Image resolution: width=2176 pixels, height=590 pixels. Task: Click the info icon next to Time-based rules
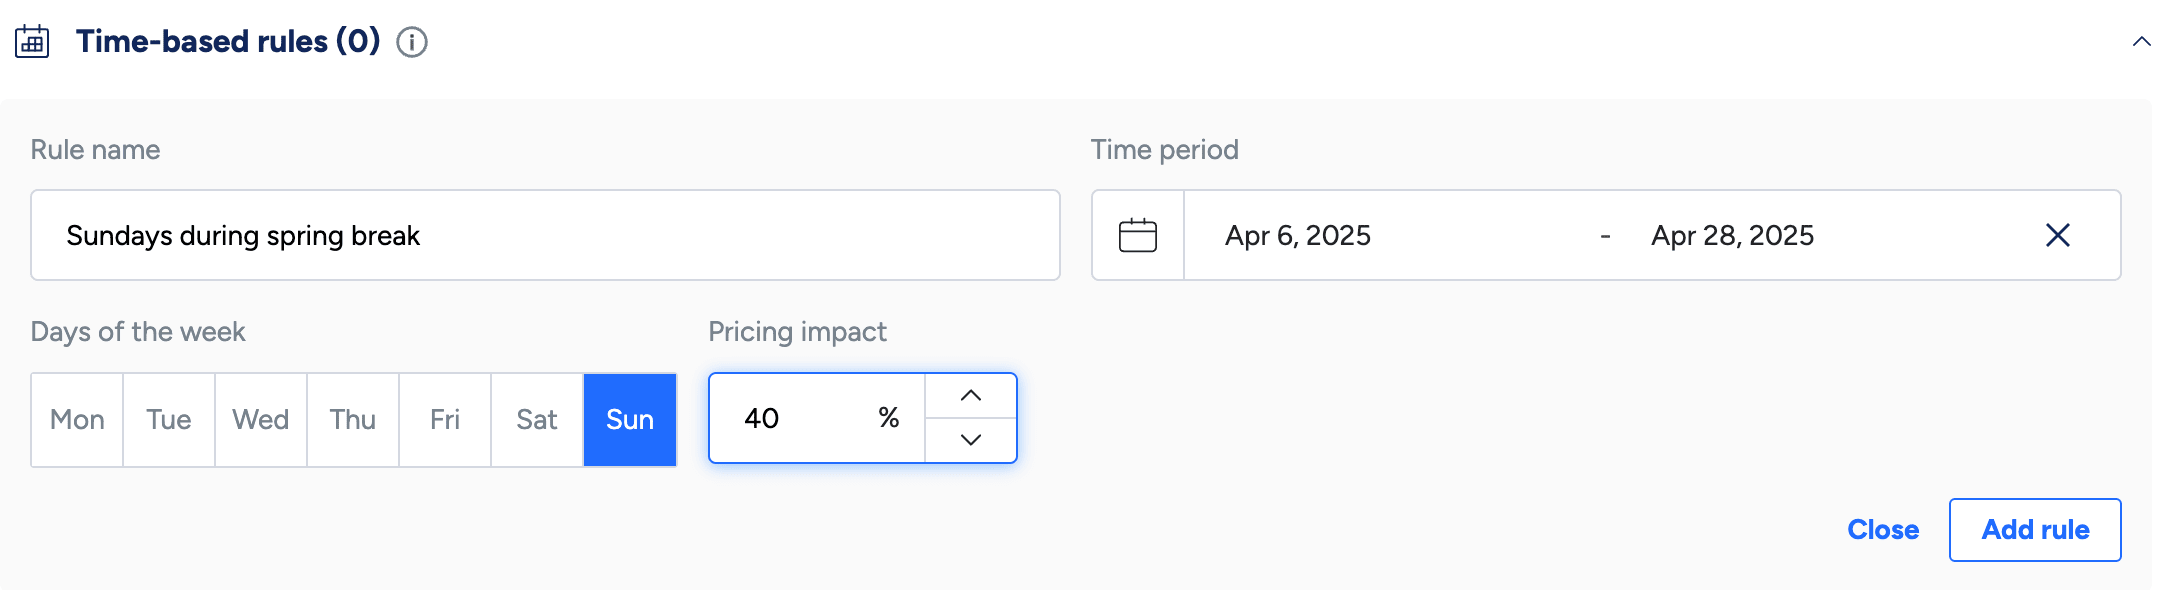pyautogui.click(x=412, y=42)
